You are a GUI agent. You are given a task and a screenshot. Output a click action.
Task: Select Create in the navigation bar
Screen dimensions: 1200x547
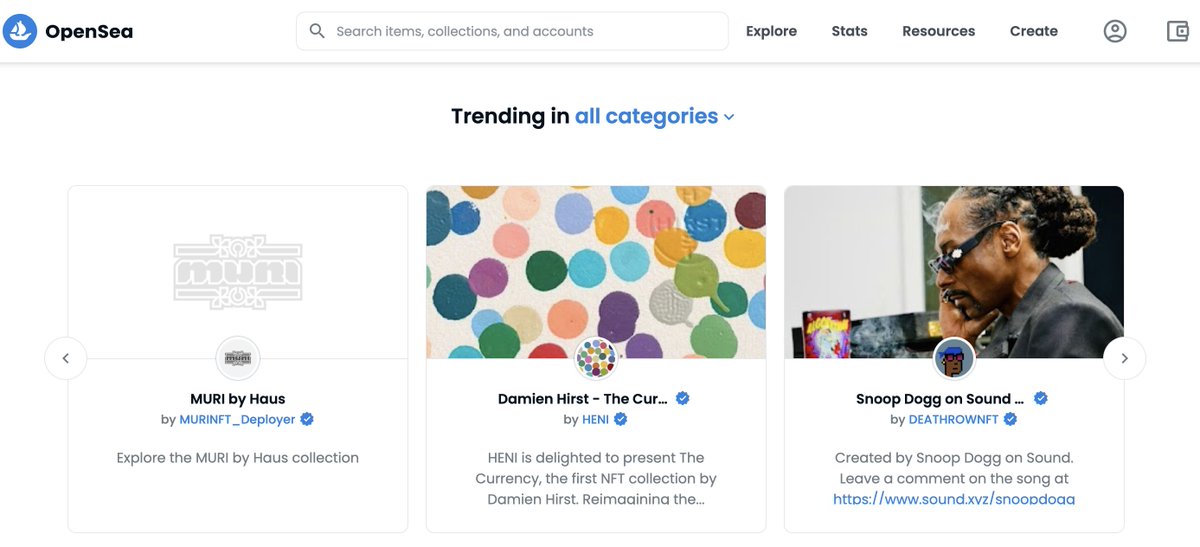coord(1034,31)
